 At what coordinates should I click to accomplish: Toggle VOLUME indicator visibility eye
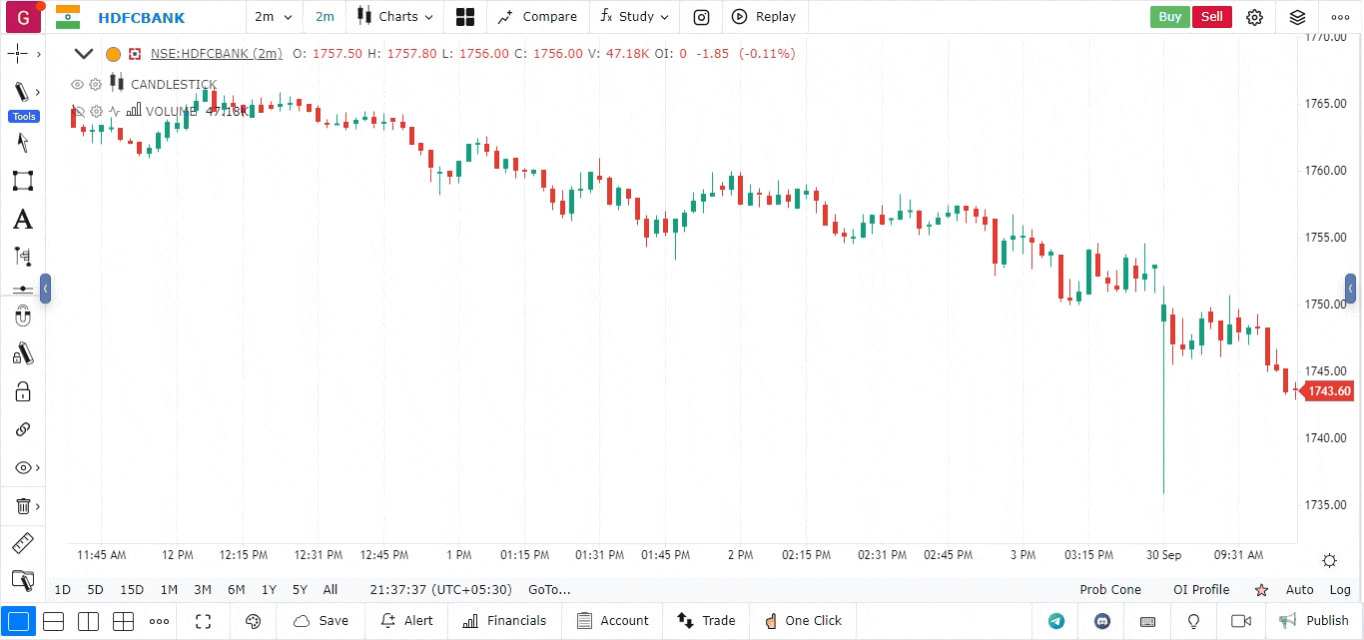77,112
